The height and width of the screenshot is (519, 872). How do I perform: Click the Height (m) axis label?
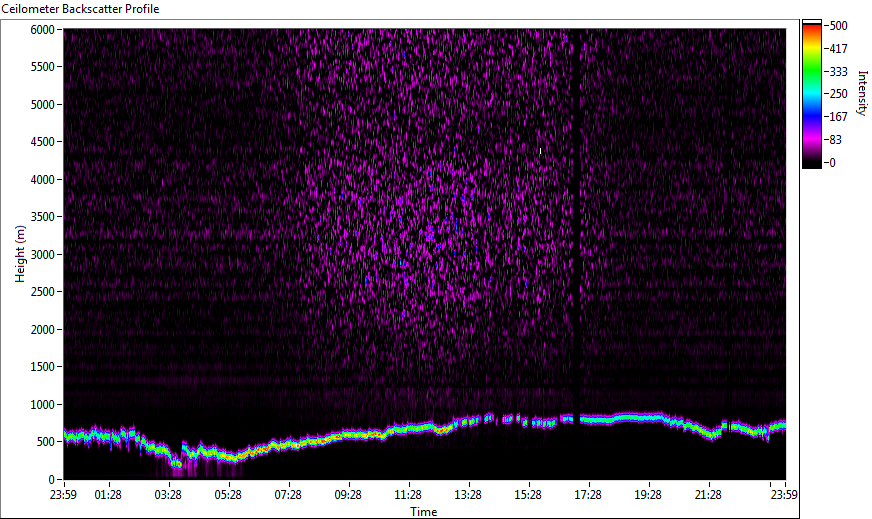coord(20,254)
